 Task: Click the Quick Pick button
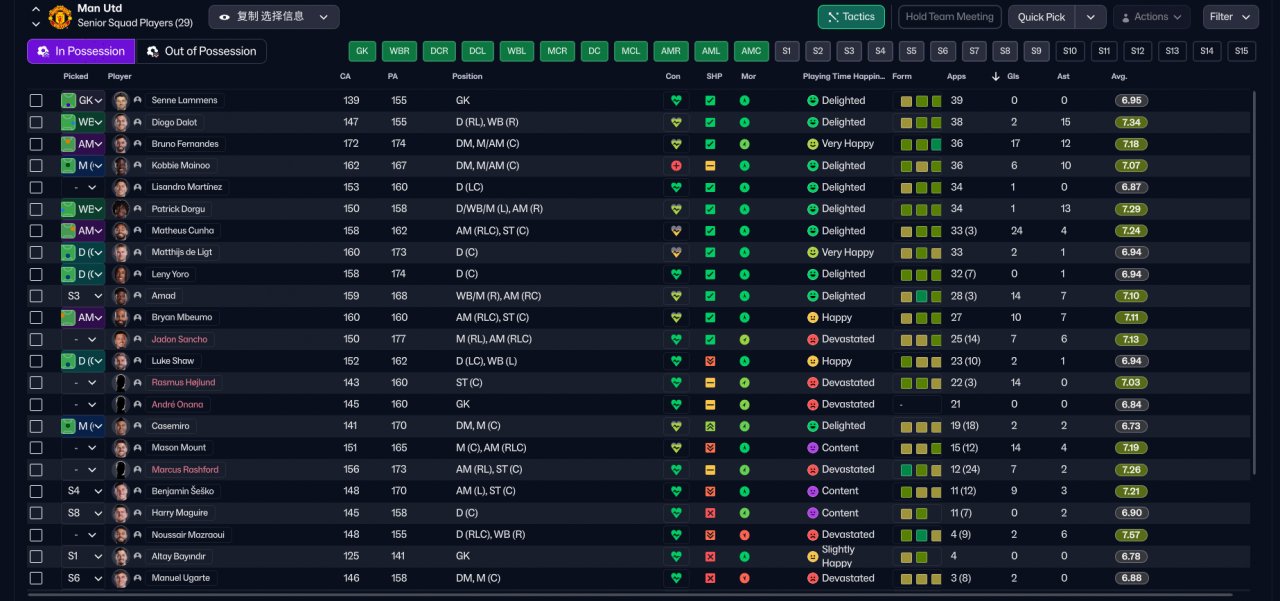[x=1042, y=17]
